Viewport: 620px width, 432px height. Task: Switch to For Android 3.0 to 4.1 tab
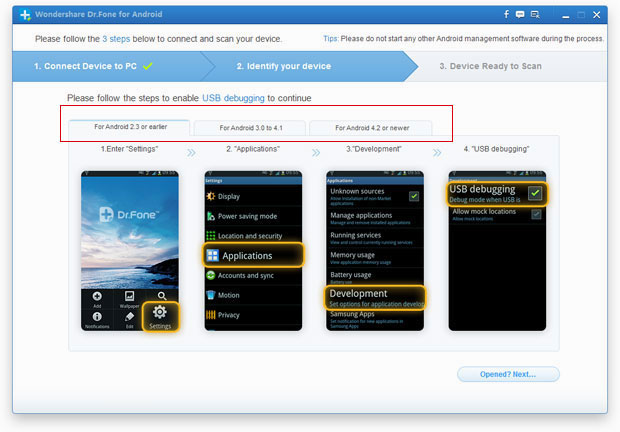coord(248,128)
